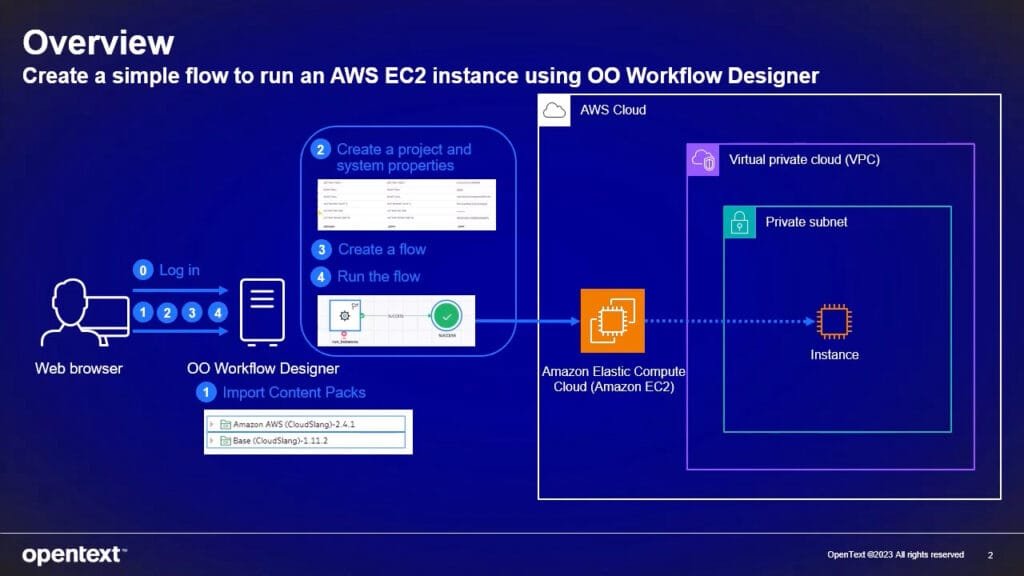
Task: Click the 'Virtual private cloud (VPC)' label
Action: pos(805,160)
